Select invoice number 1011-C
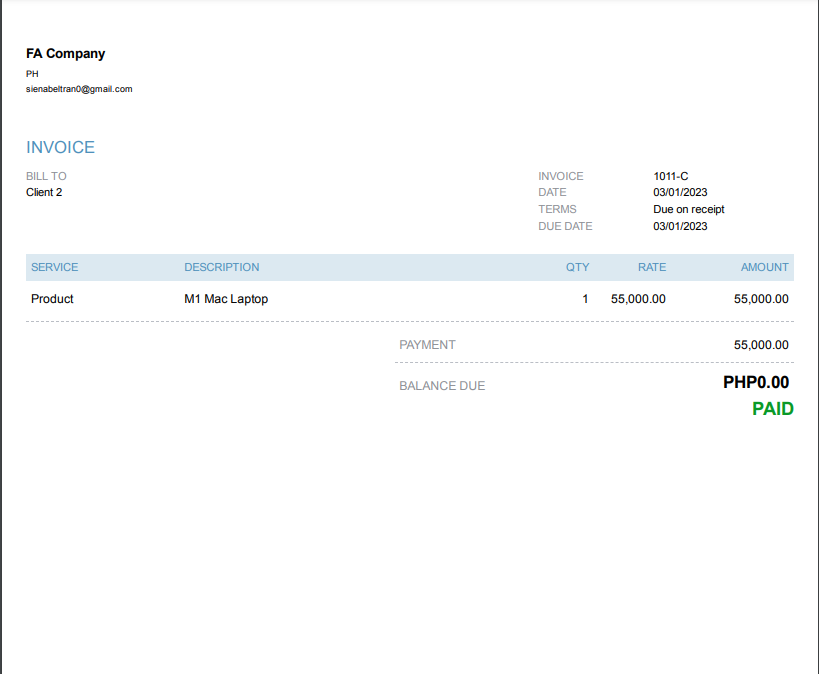 click(x=671, y=176)
